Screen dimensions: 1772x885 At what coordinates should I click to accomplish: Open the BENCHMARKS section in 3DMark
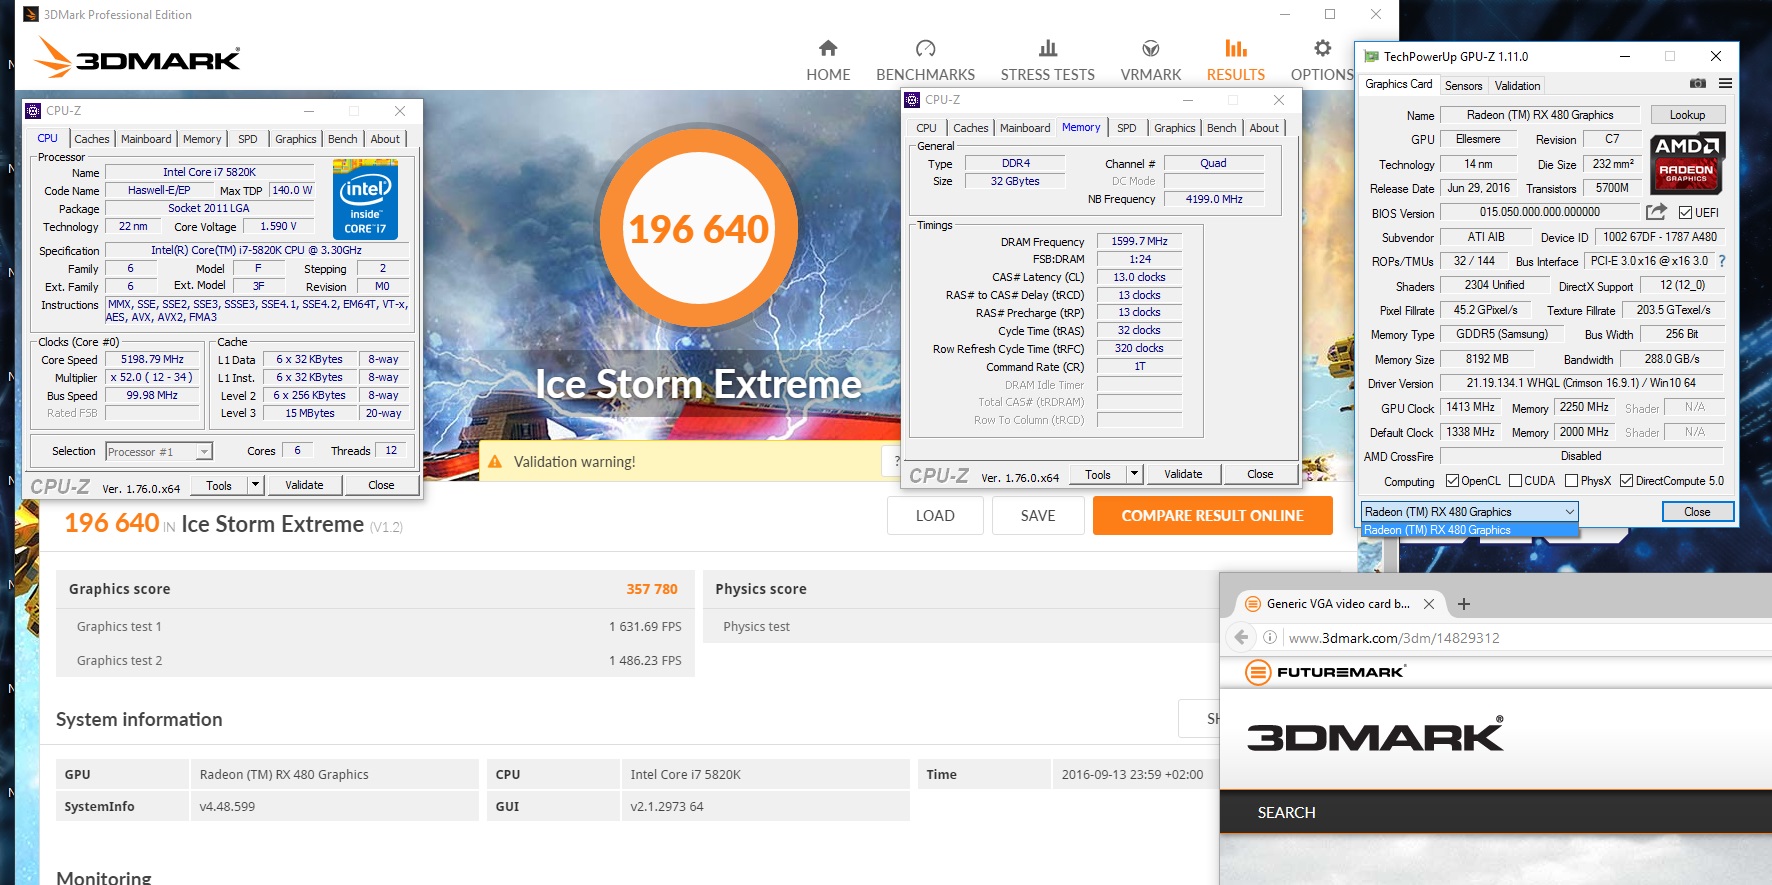[925, 60]
